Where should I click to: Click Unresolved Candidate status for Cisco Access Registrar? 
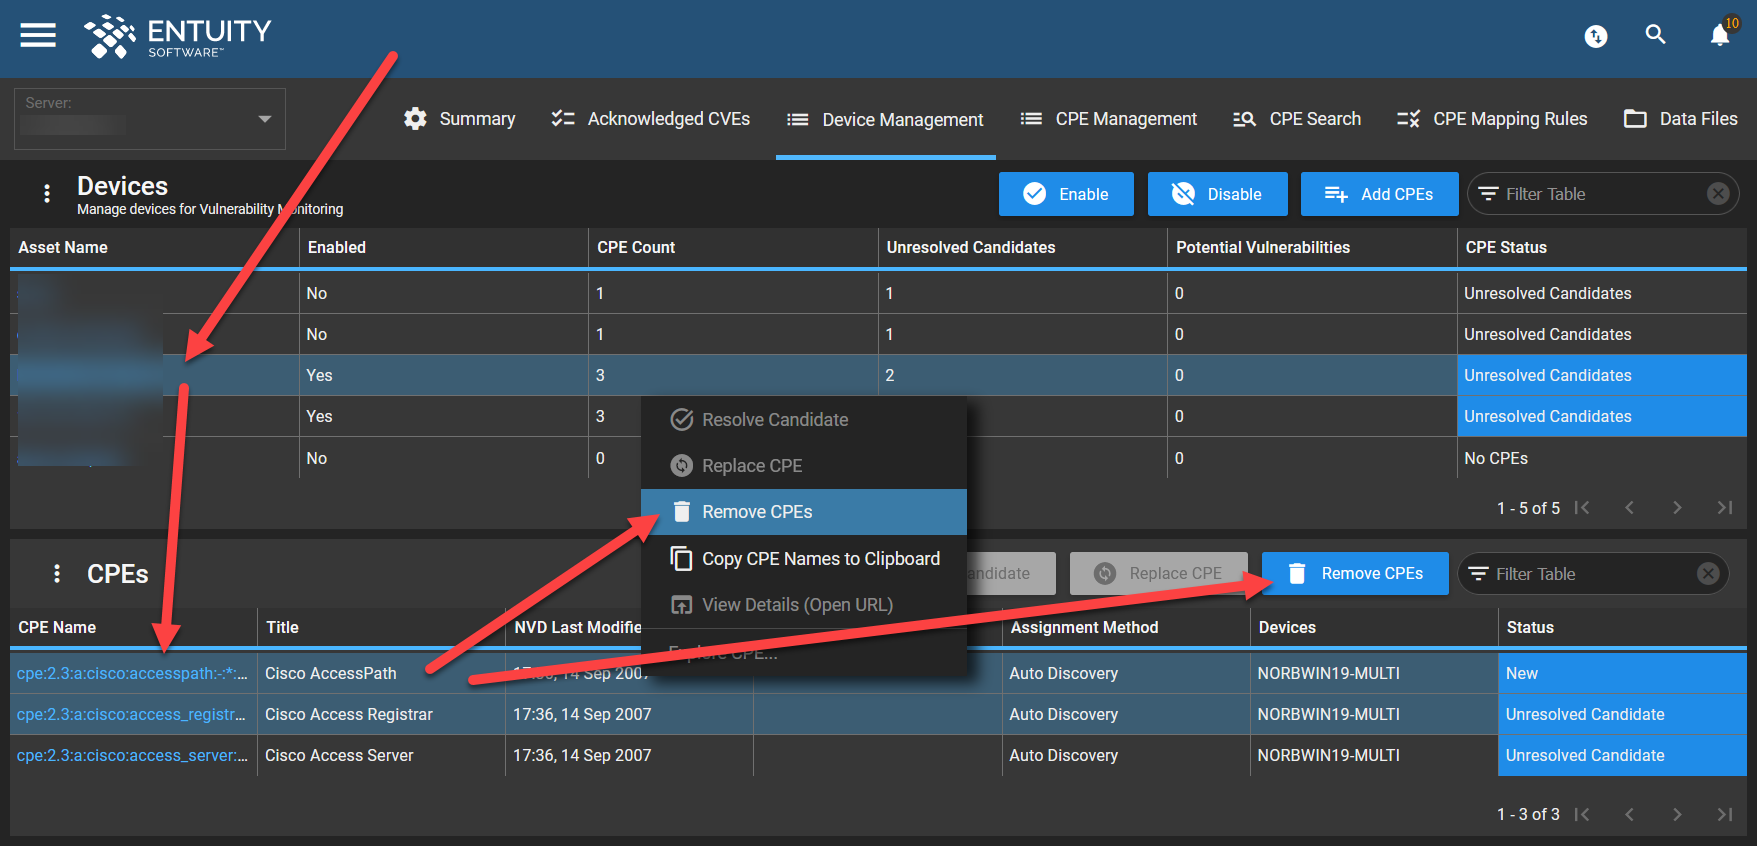click(1623, 714)
